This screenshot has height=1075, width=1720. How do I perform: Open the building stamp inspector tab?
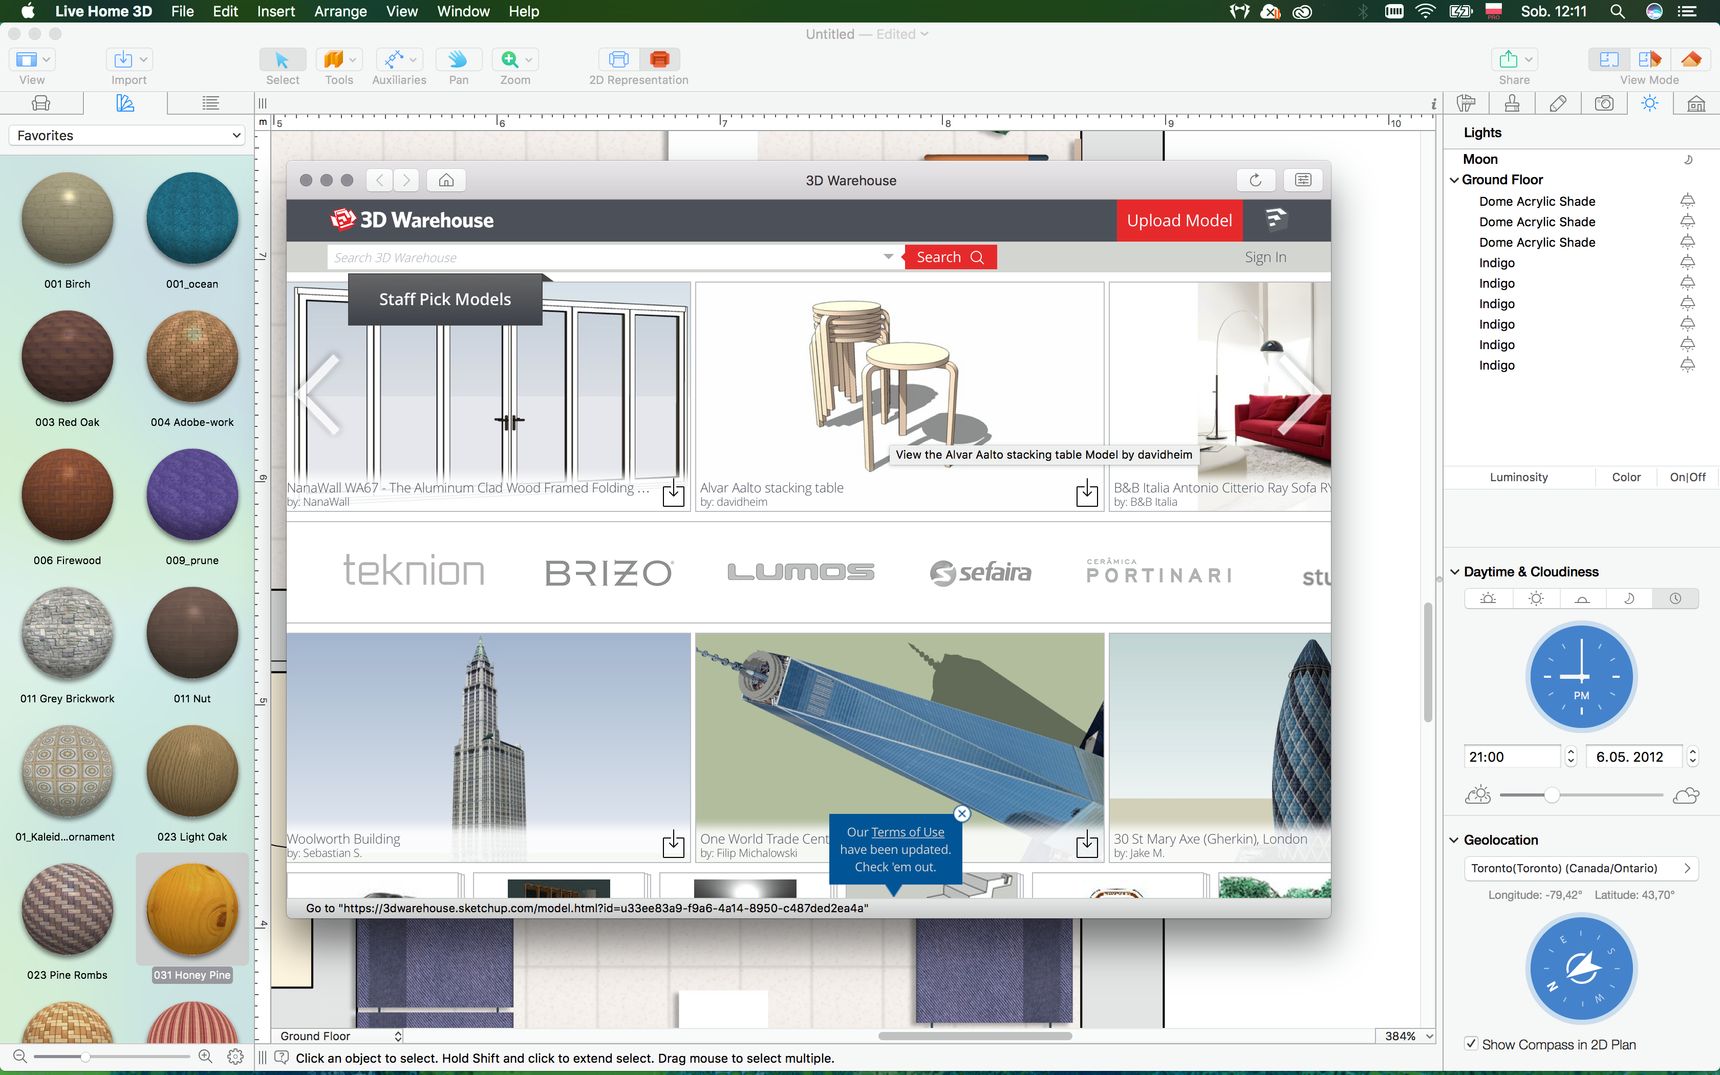point(1512,103)
